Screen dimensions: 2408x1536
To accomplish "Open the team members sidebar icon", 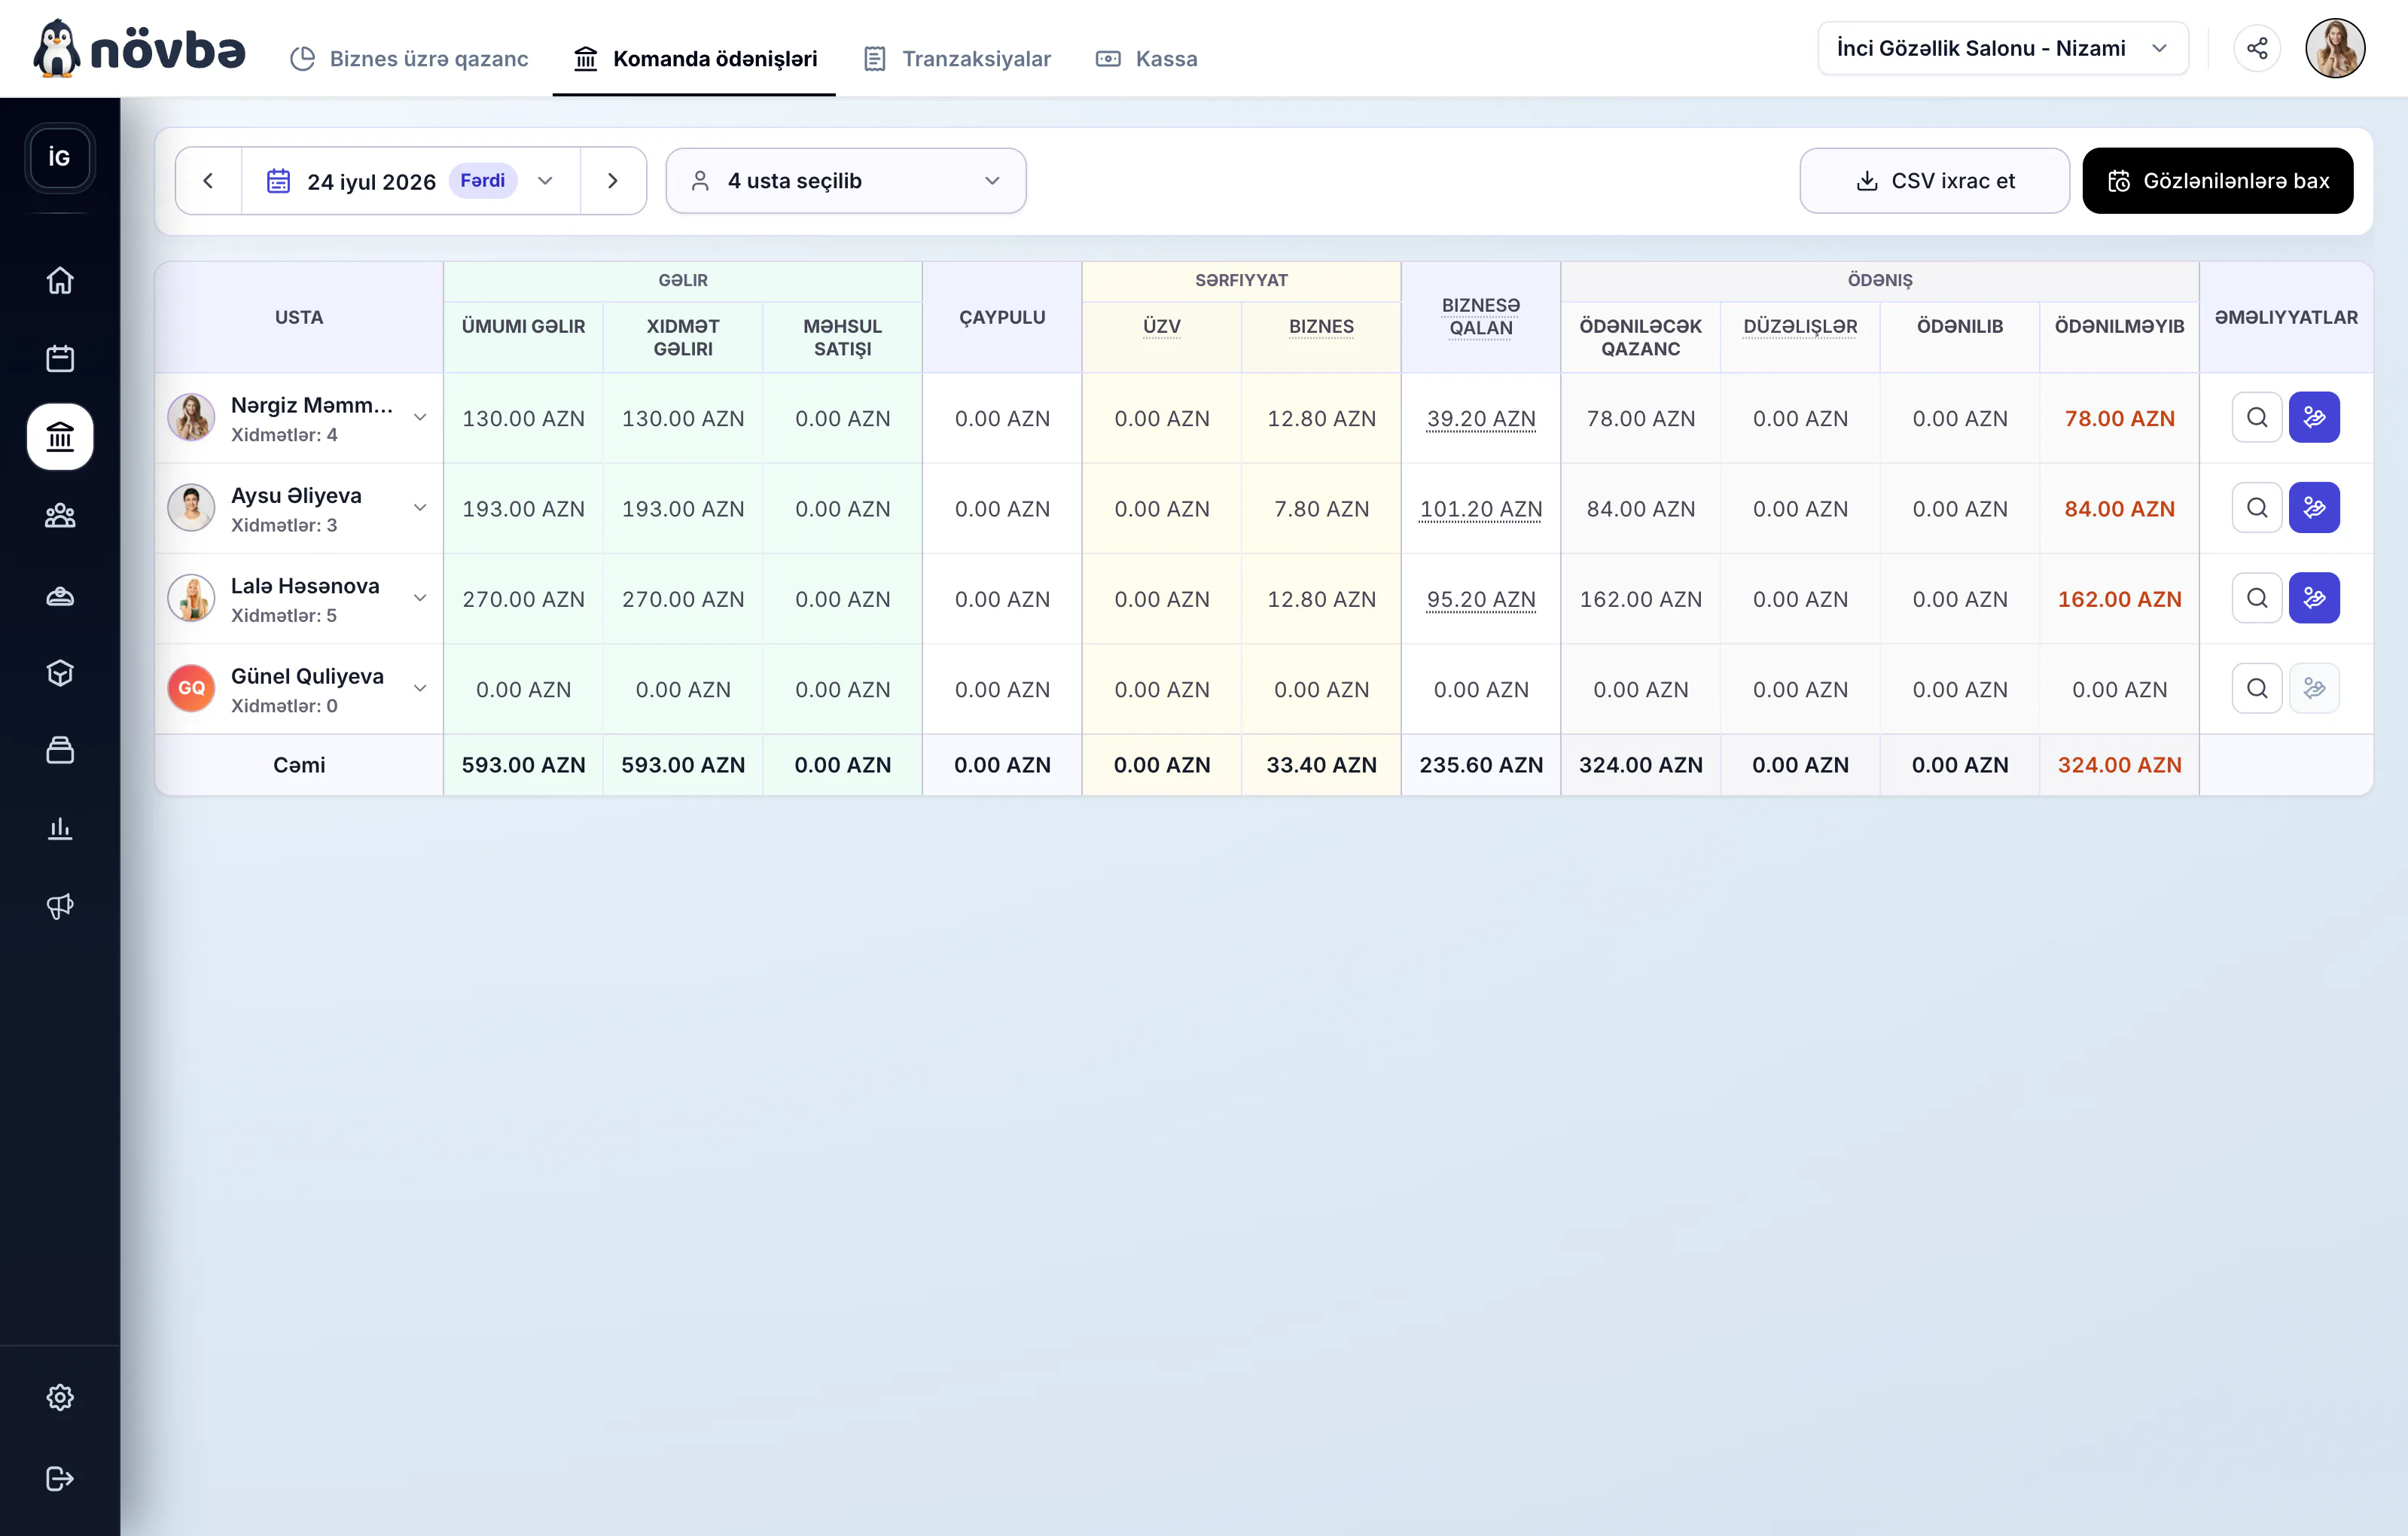I will pos(60,516).
